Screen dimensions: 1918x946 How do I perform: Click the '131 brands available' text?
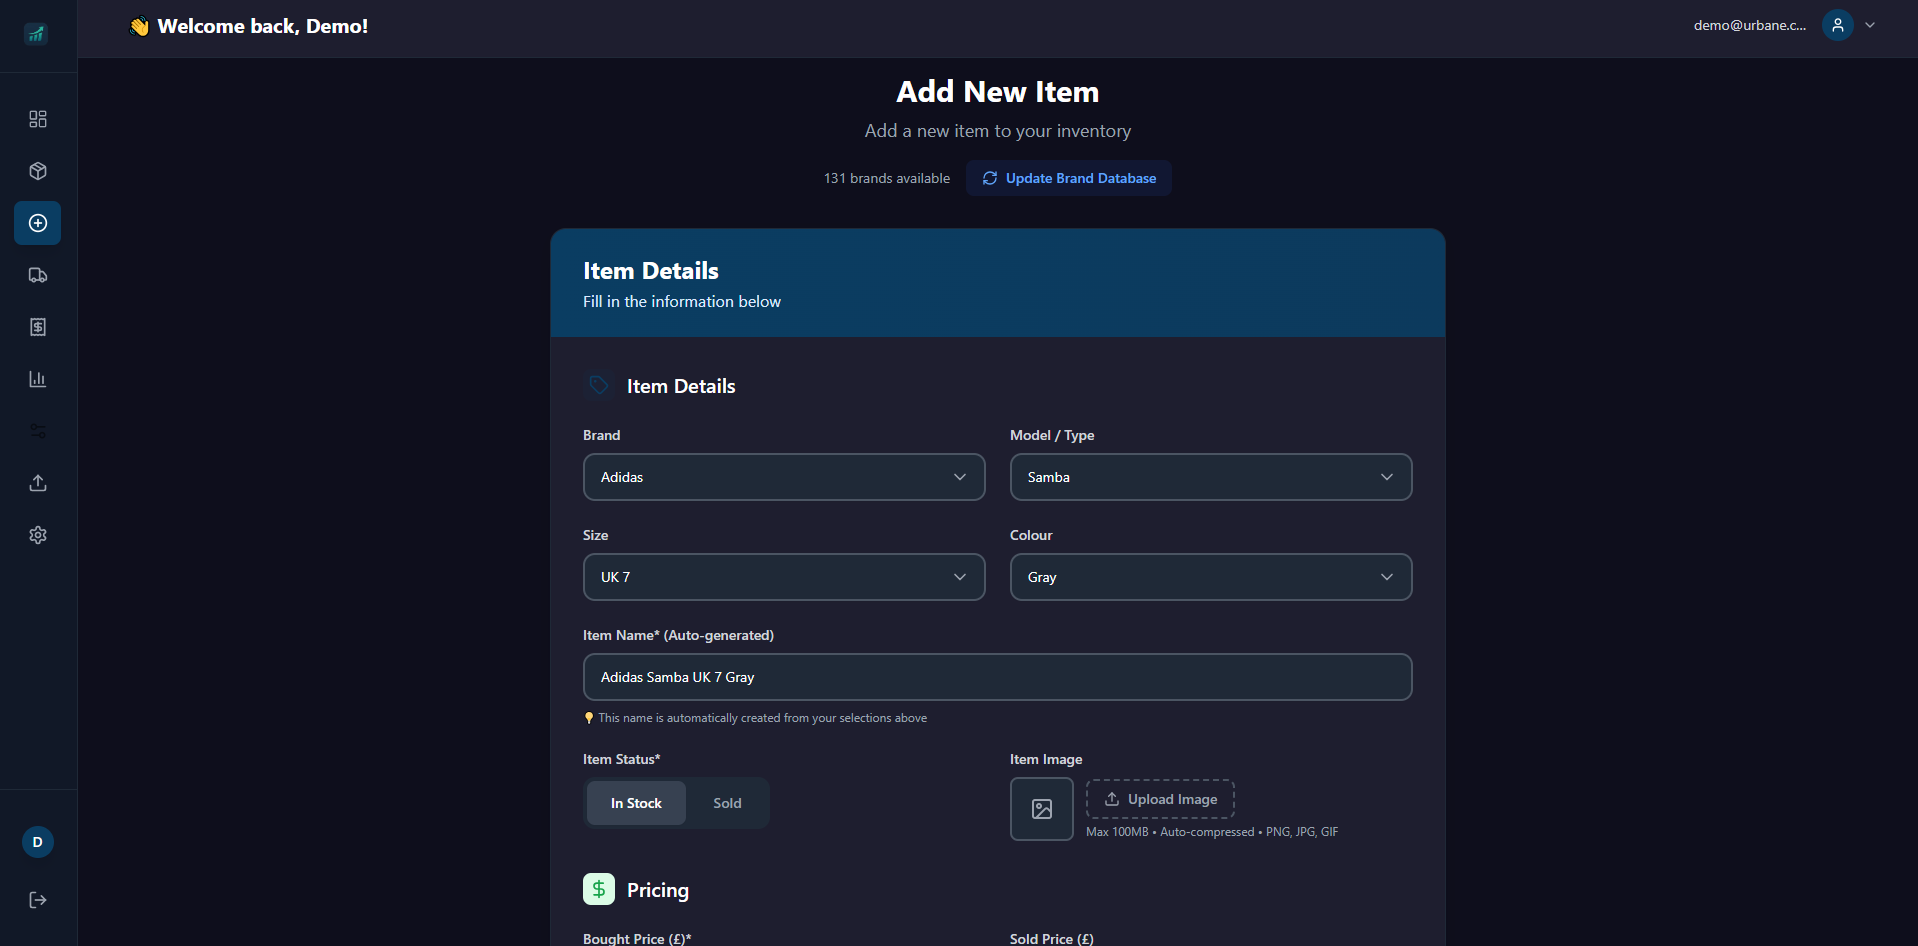887,178
